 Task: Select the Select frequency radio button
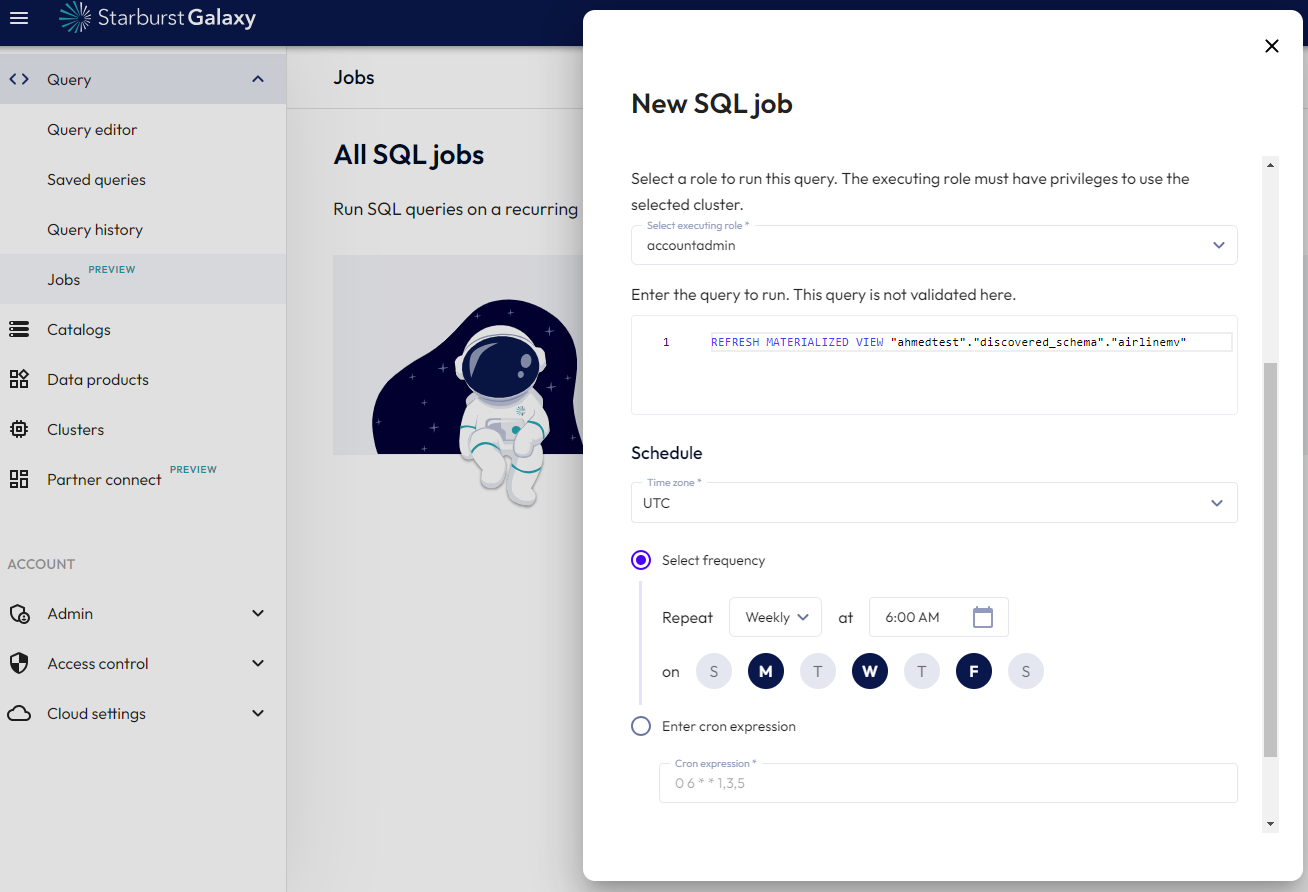[x=641, y=560]
